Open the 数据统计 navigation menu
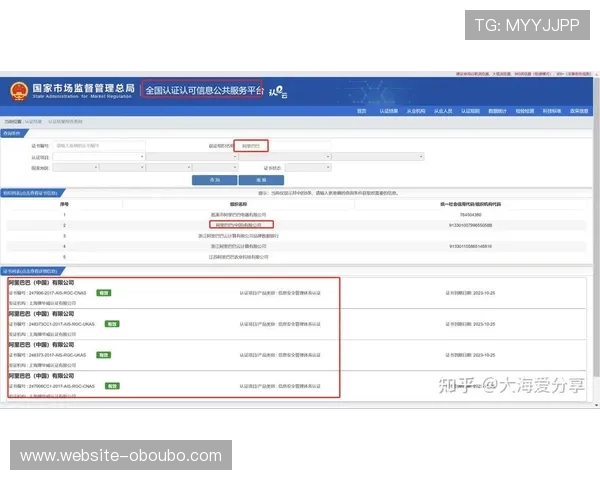Image resolution: width=600 pixels, height=480 pixels. point(497,111)
